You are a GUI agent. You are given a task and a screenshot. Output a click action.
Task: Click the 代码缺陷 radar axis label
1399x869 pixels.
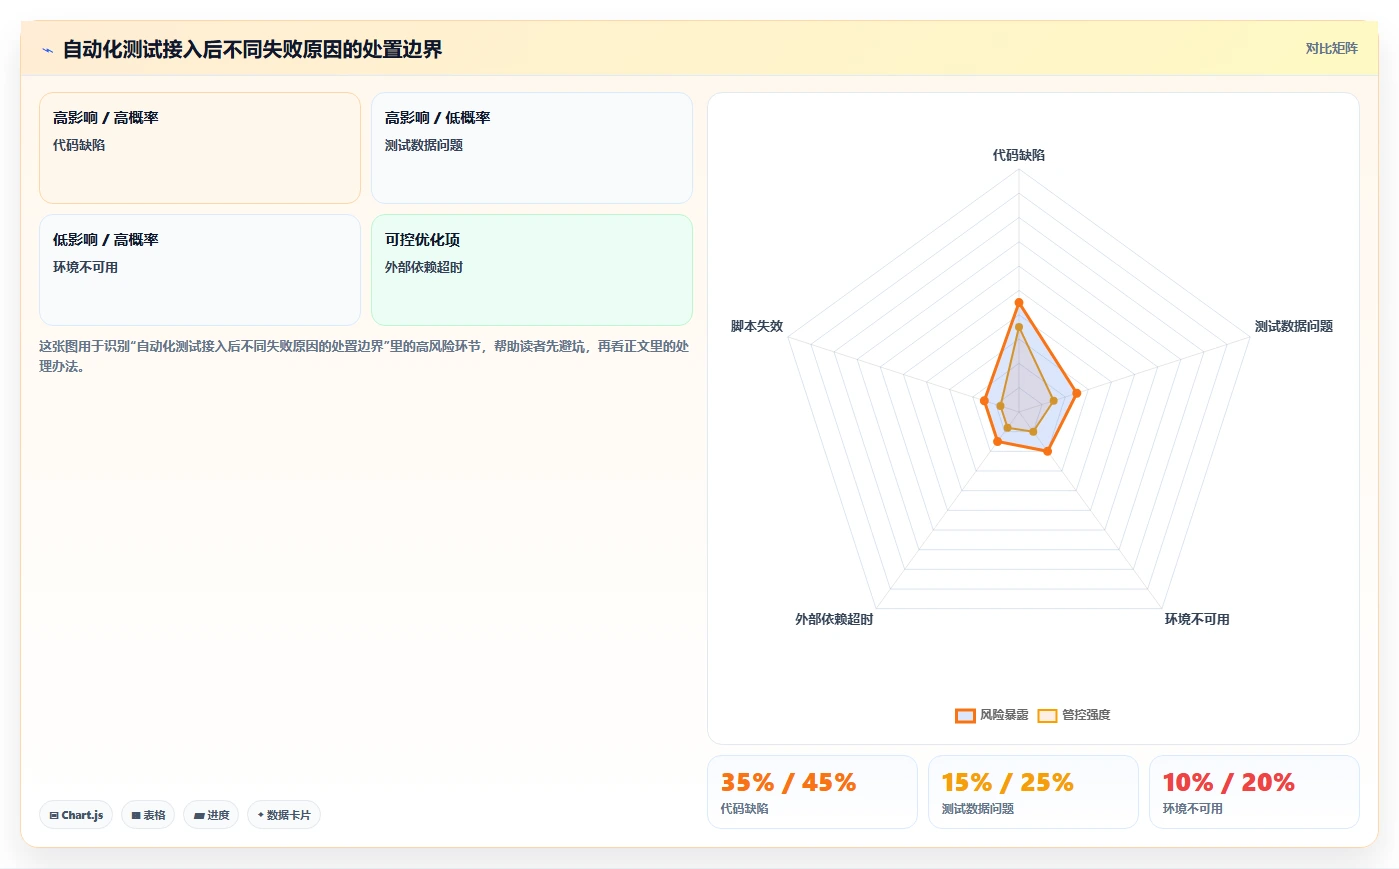[1019, 155]
